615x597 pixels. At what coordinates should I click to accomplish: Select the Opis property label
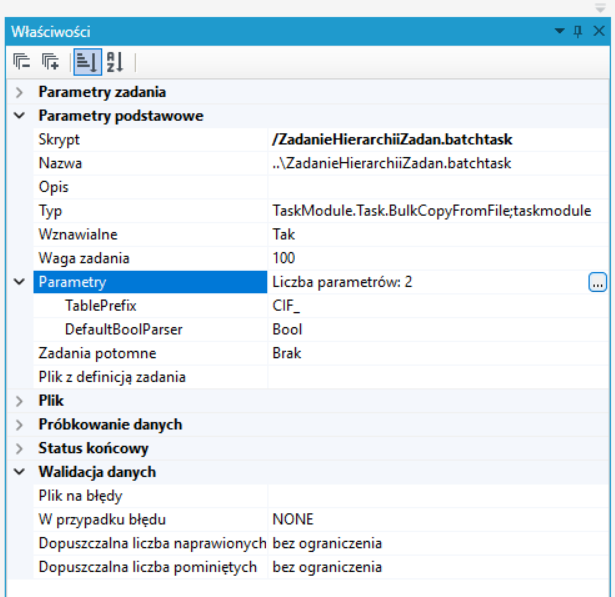pyautogui.click(x=53, y=187)
